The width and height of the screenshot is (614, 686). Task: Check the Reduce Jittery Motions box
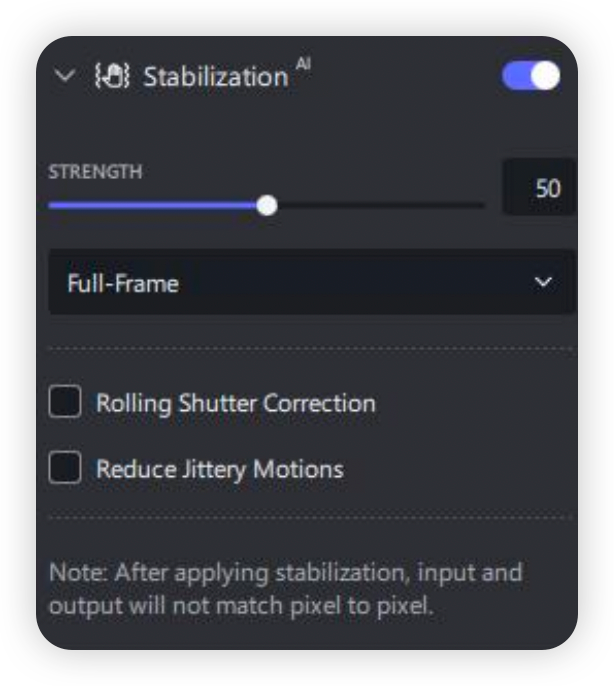[65, 468]
